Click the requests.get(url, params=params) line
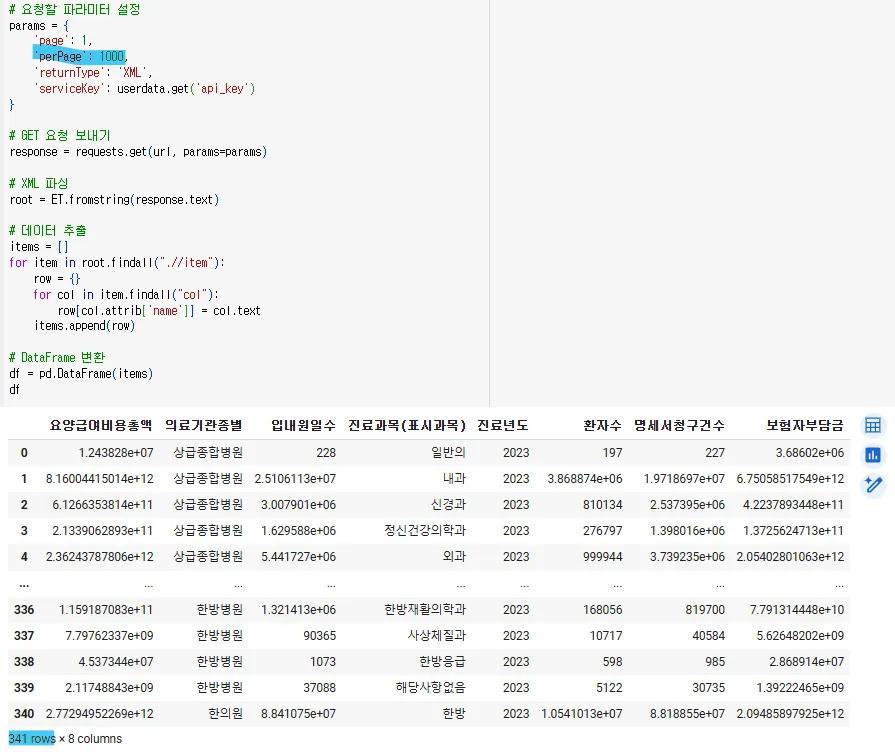The image size is (895, 752). 138,152
